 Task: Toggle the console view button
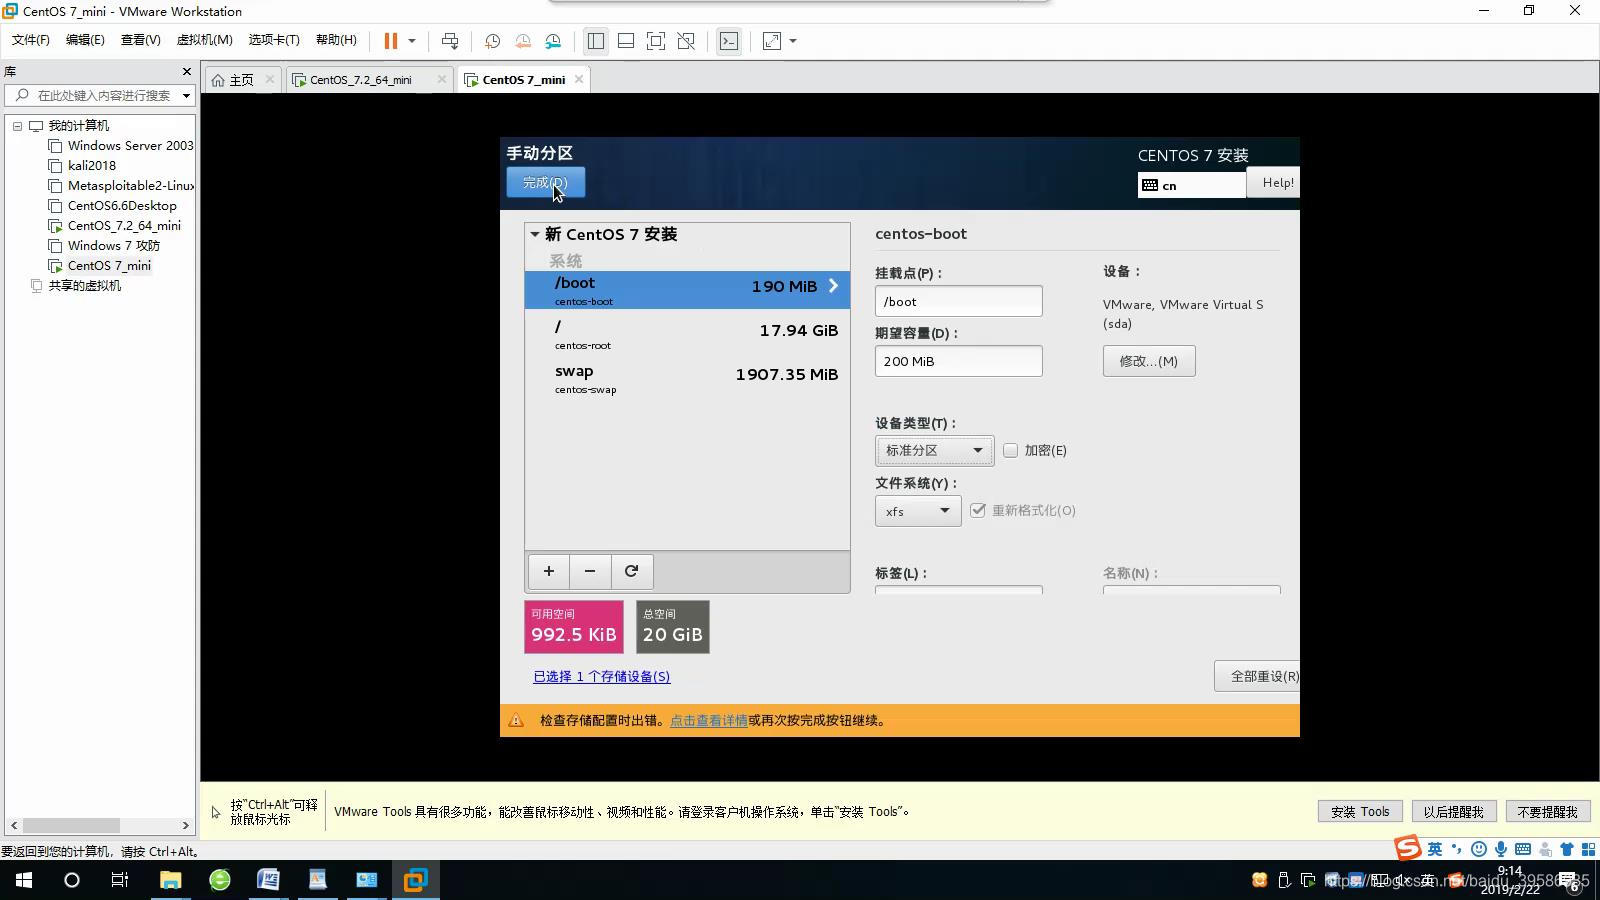pyautogui.click(x=729, y=41)
